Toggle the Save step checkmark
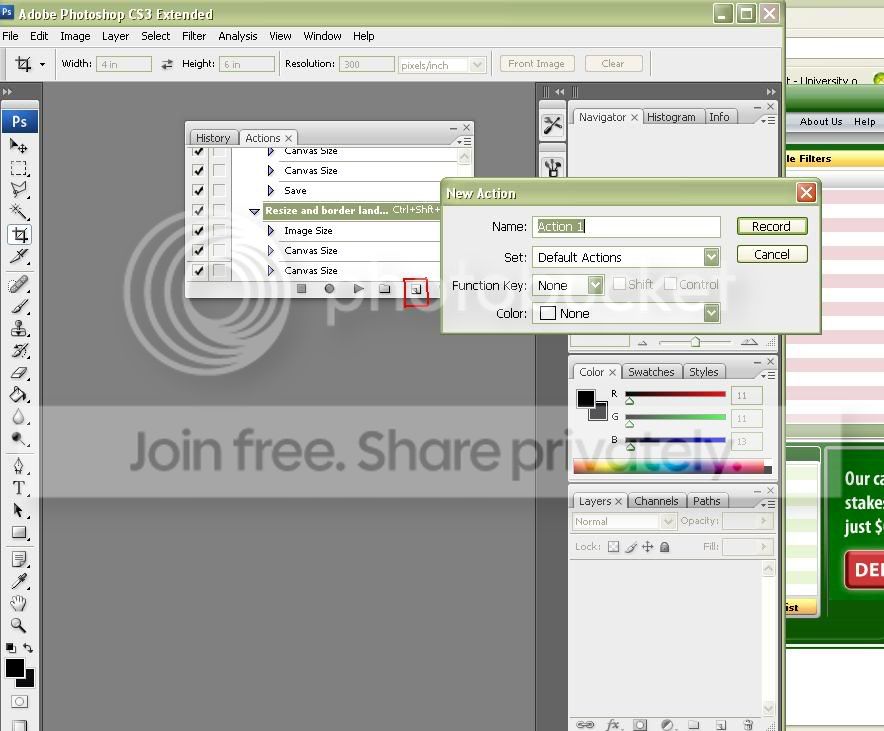 [198, 191]
